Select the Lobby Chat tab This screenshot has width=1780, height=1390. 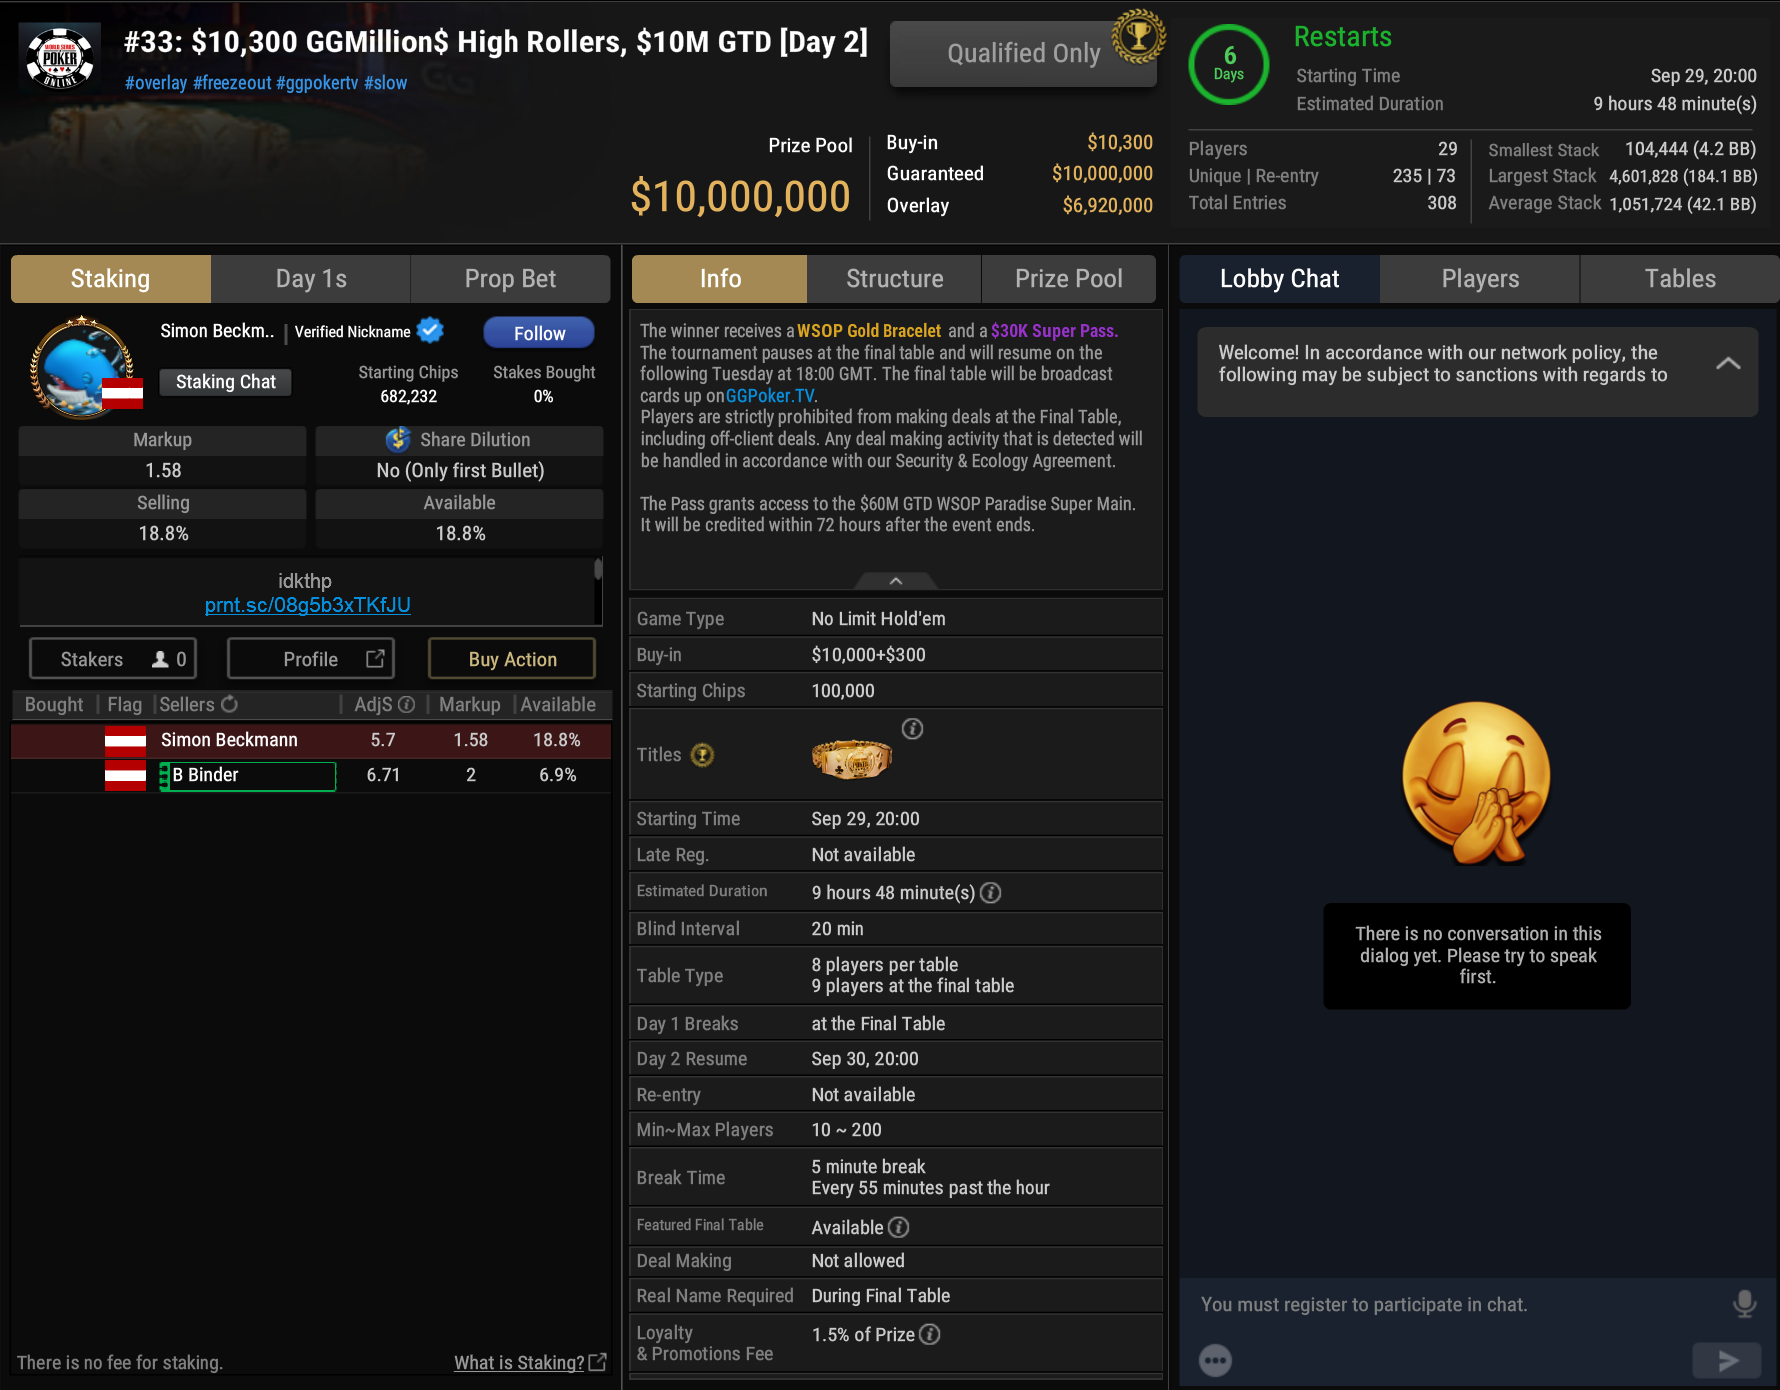(x=1280, y=279)
